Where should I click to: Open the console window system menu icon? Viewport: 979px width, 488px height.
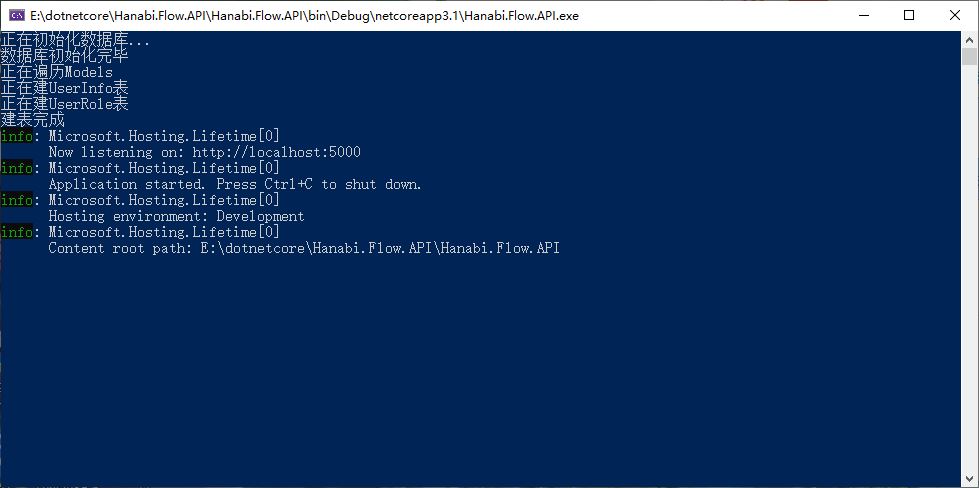[17, 16]
